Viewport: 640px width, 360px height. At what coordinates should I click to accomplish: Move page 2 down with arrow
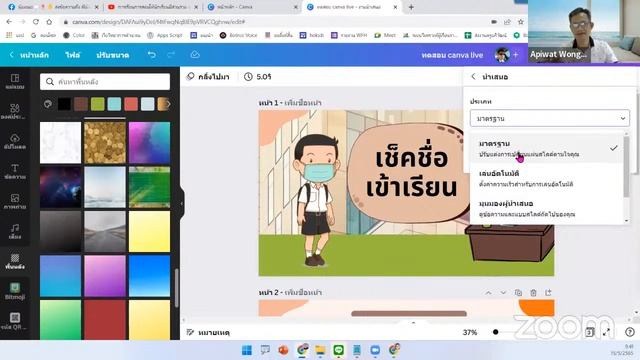click(503, 293)
